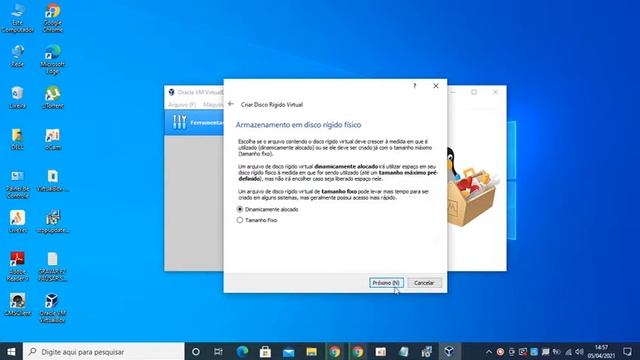This screenshot has height=360, width=640.
Task: Open the CMSClient desktop shortcut
Action: coord(18,304)
